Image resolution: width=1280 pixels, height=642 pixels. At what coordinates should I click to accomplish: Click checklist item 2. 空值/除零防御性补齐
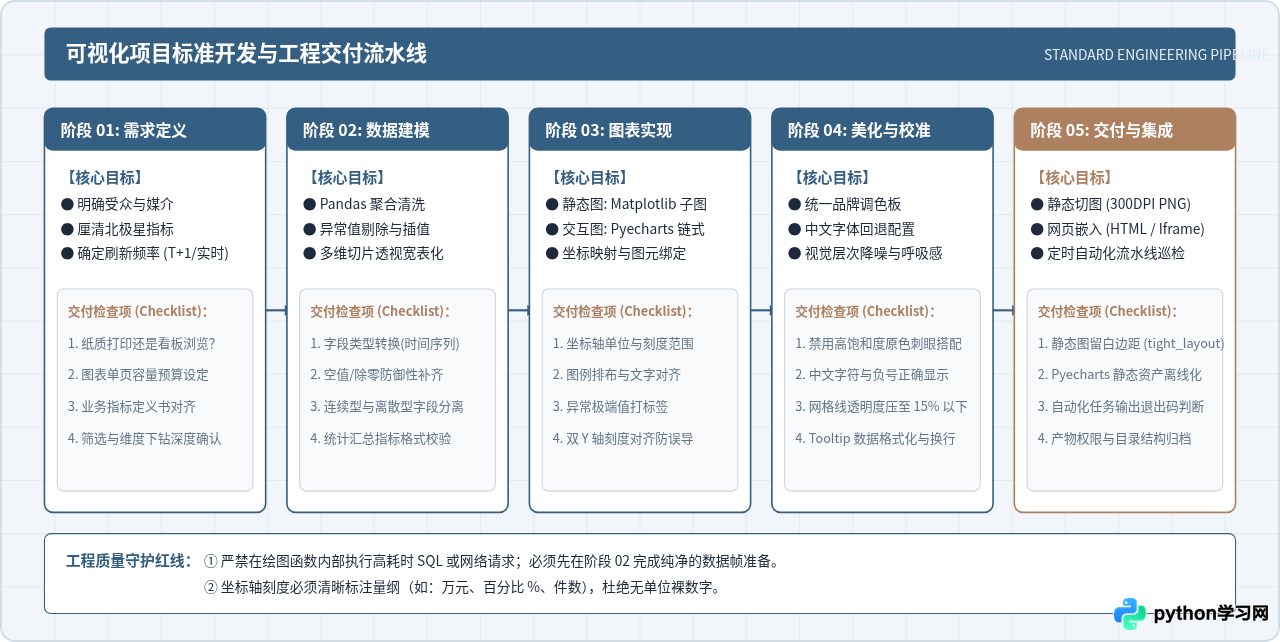coord(377,375)
